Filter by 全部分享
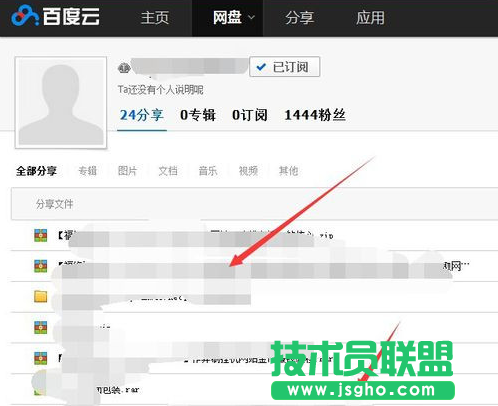The height and width of the screenshot is (406, 498). coord(36,171)
